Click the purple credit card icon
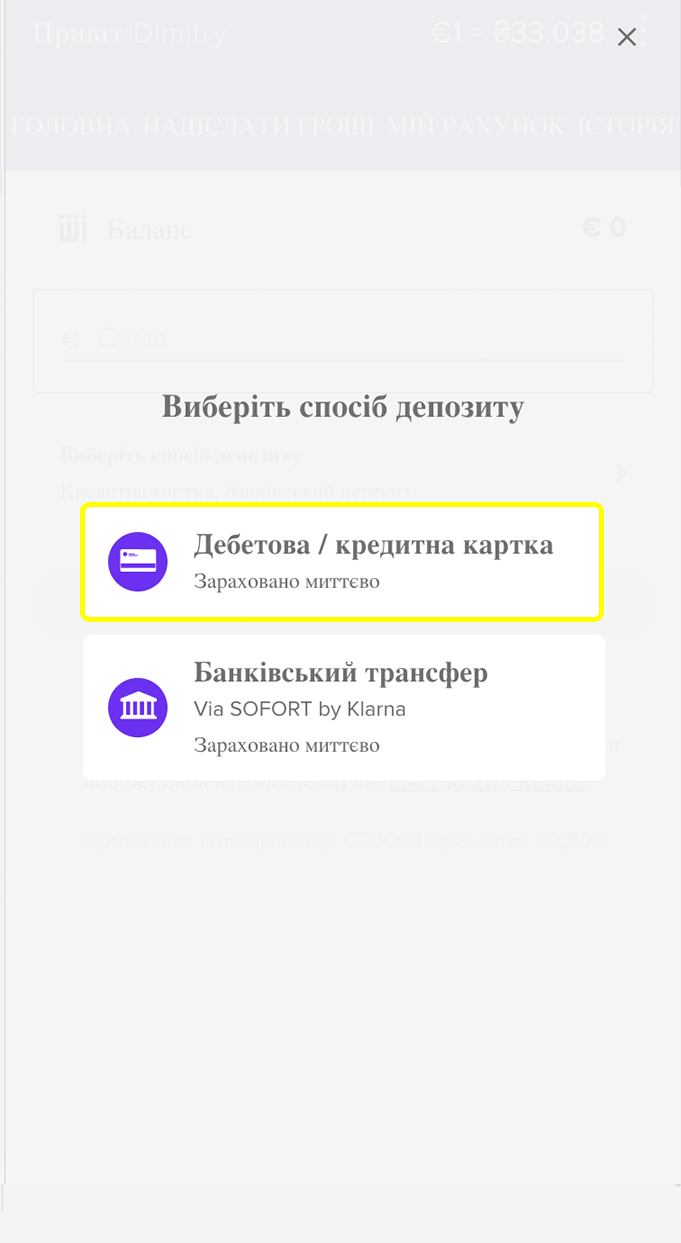The image size is (681, 1243). point(138,562)
